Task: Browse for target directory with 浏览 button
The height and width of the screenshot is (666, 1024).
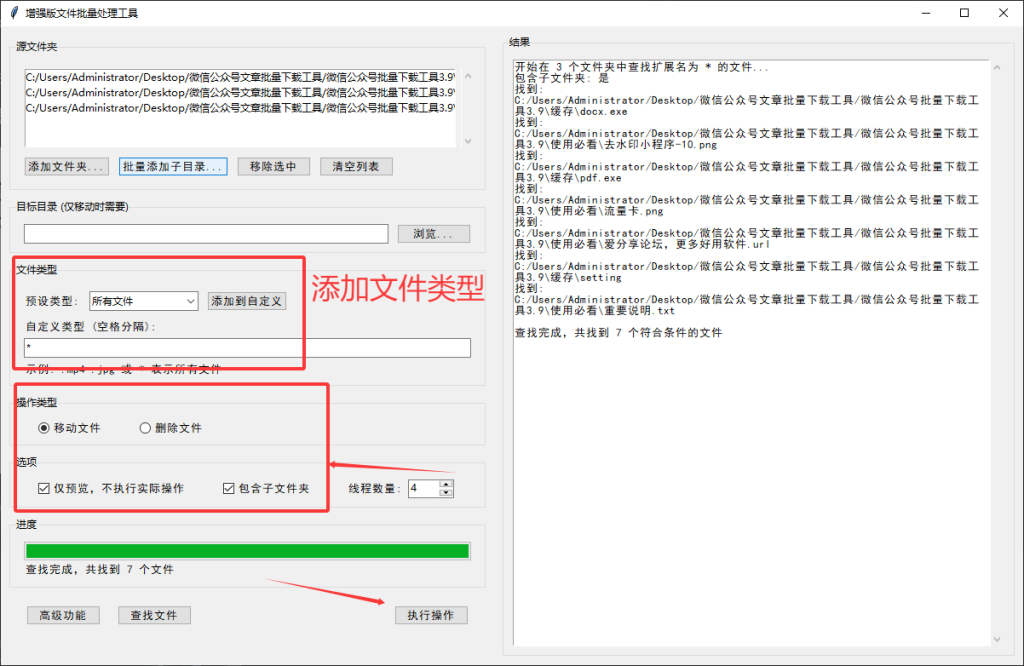Action: coord(433,234)
